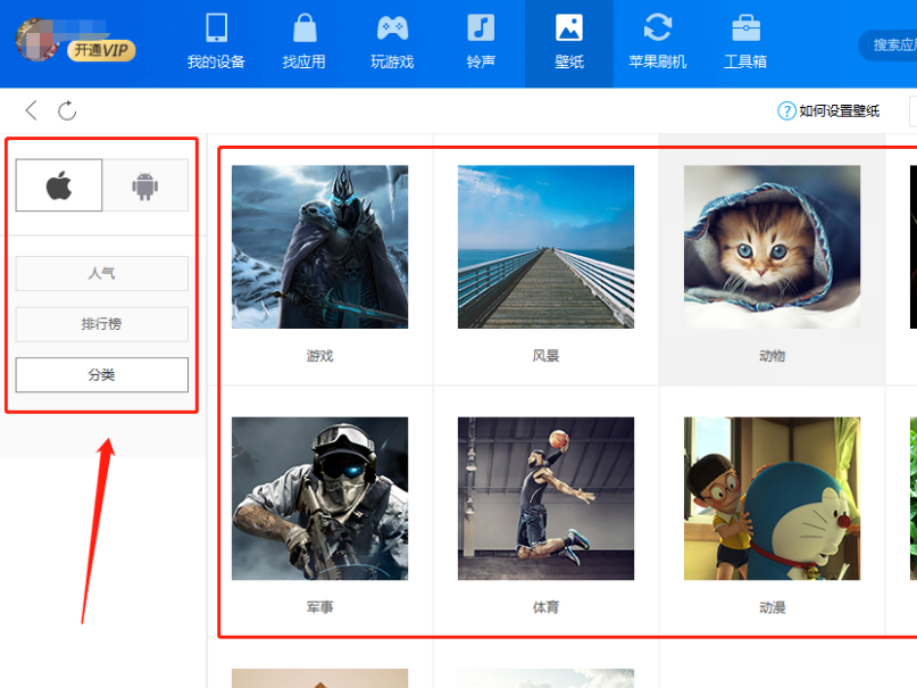Image resolution: width=917 pixels, height=688 pixels.
Task: Click the 动漫 category label
Action: point(772,607)
